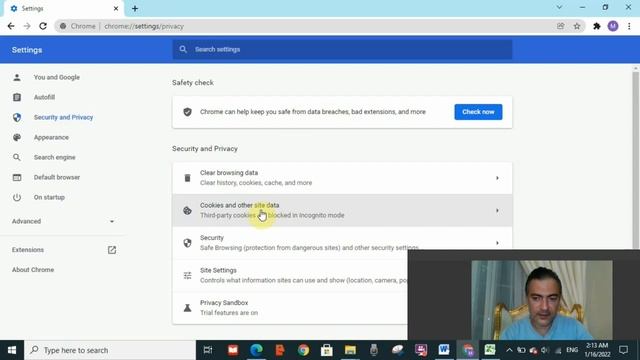This screenshot has height=360, width=640.
Task: Open Chrome's three-dot menu
Action: [629, 26]
